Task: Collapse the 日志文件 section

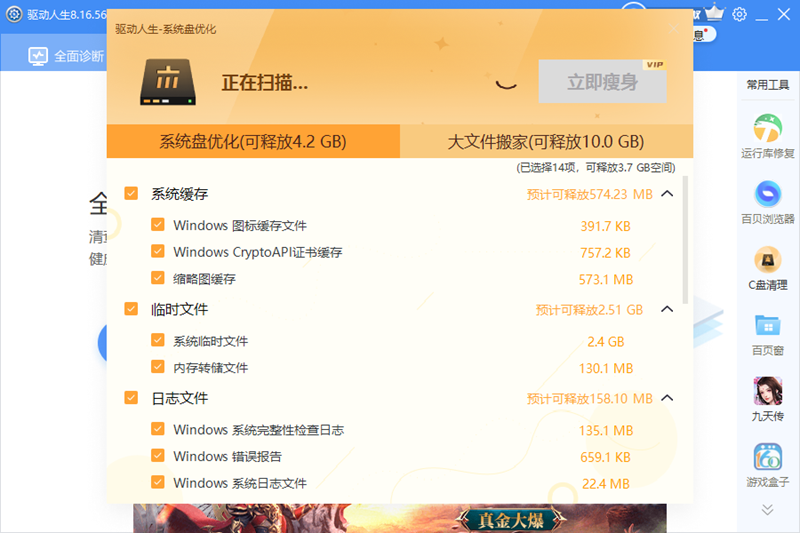Action: point(668,398)
